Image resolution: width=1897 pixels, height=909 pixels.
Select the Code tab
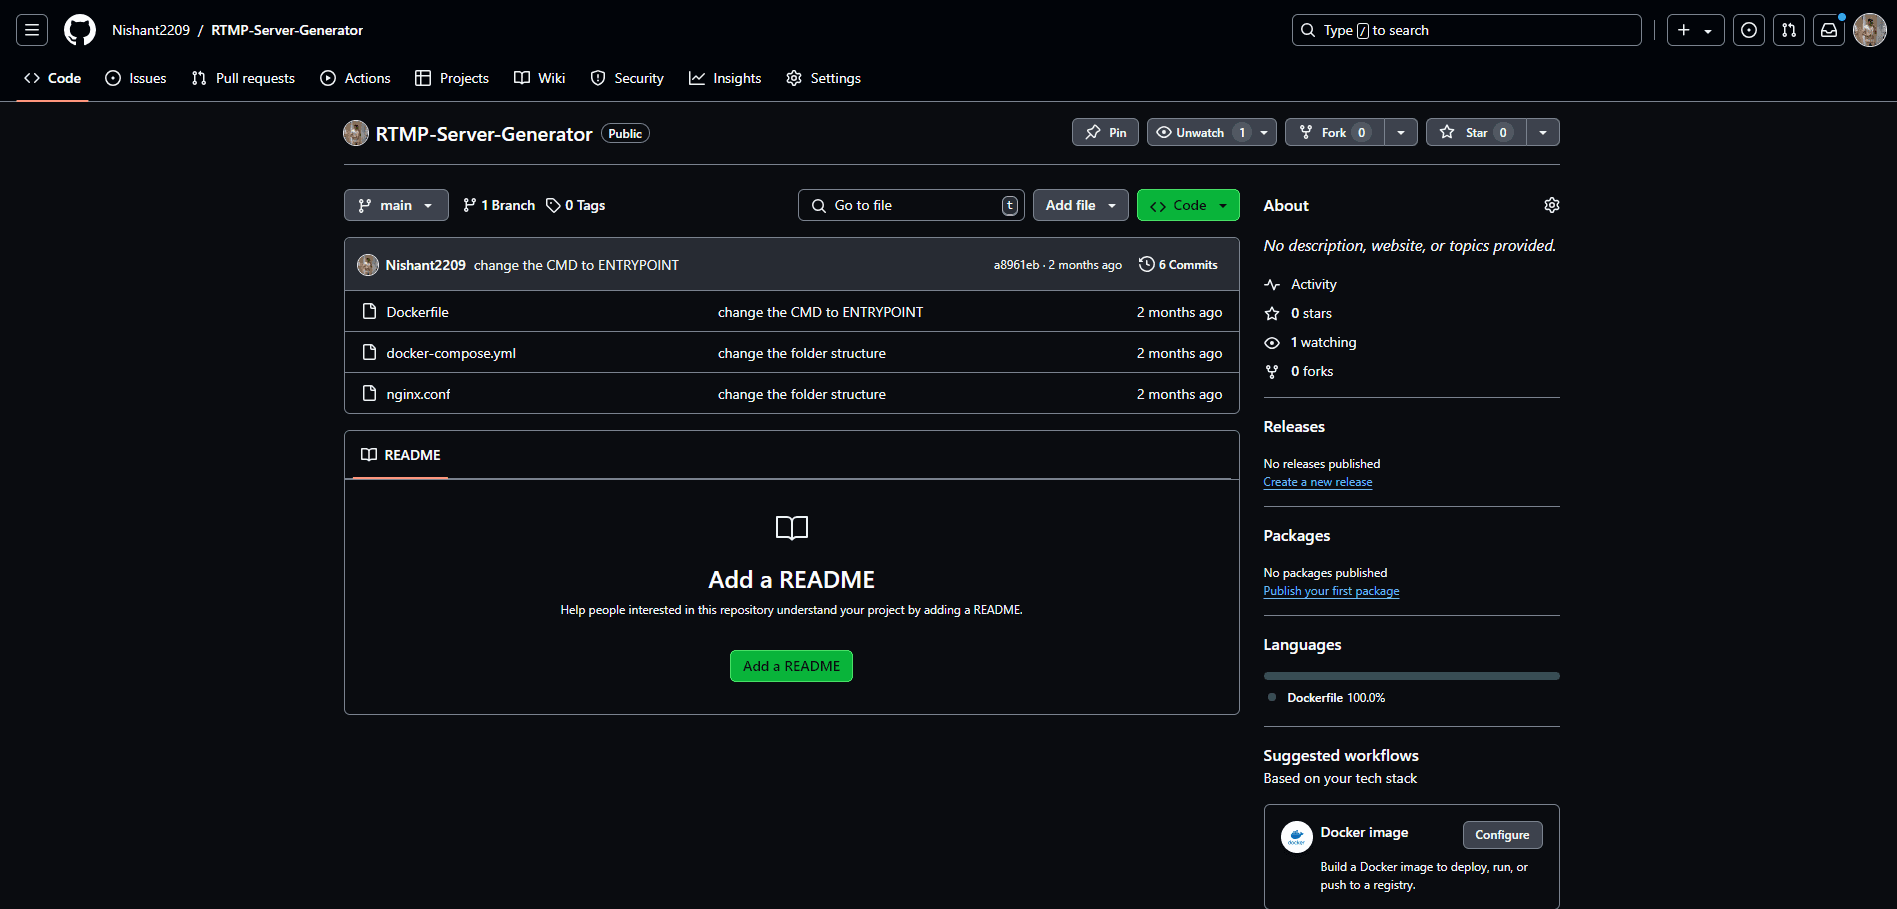[x=53, y=78]
